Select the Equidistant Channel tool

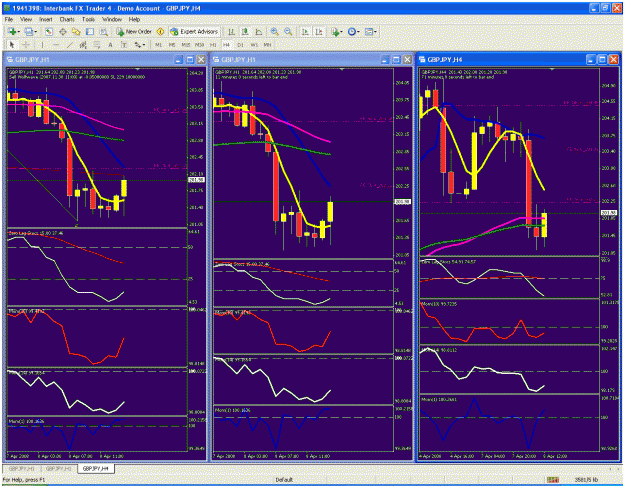tap(83, 45)
